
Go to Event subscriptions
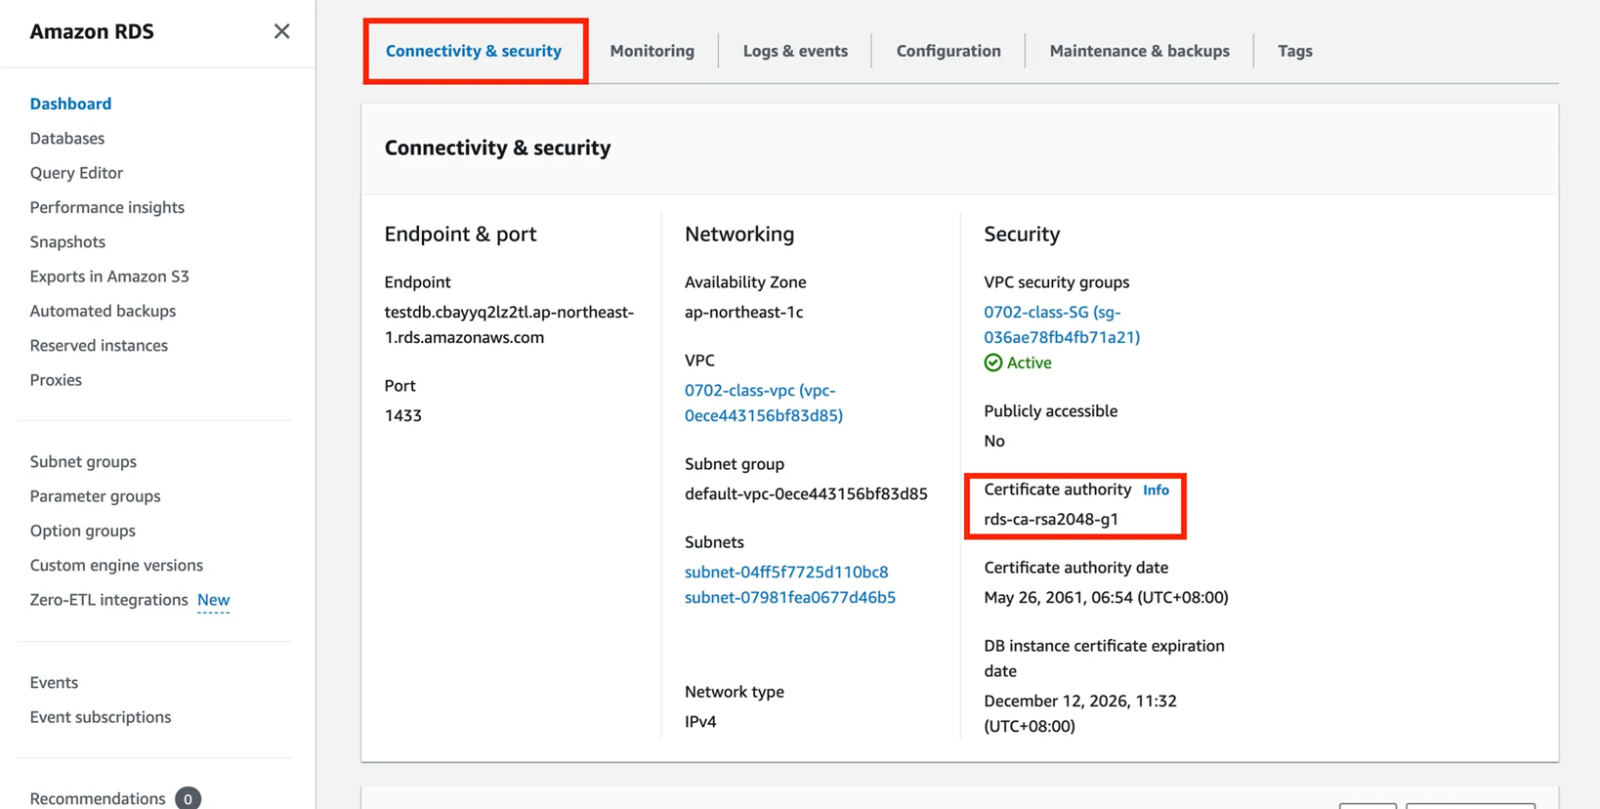[x=100, y=717]
